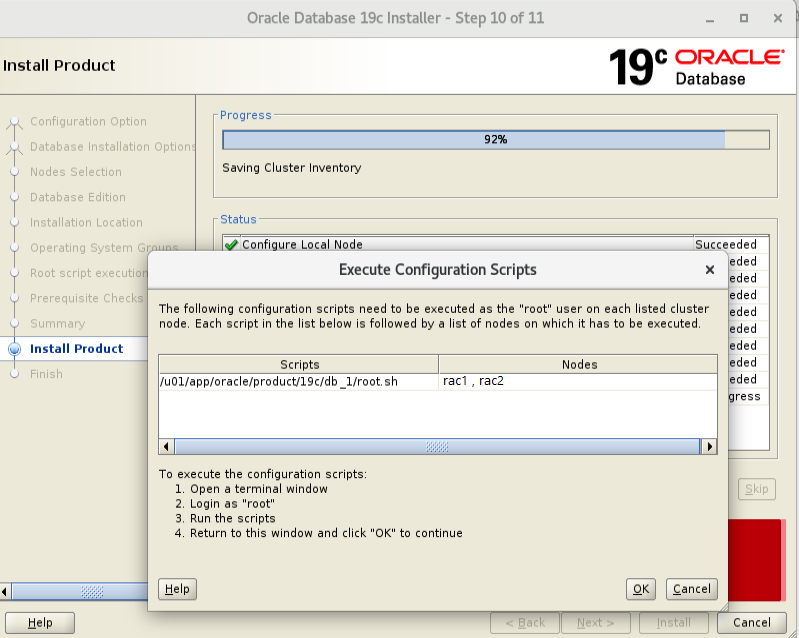Maximize the Oracle installer window
This screenshot has height=638, width=799.
(743, 18)
